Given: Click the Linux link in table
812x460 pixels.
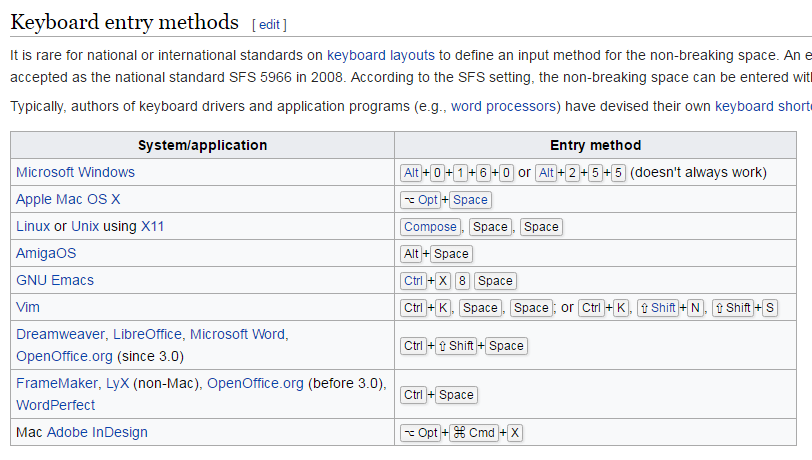Looking at the screenshot, I should click(x=33, y=226).
